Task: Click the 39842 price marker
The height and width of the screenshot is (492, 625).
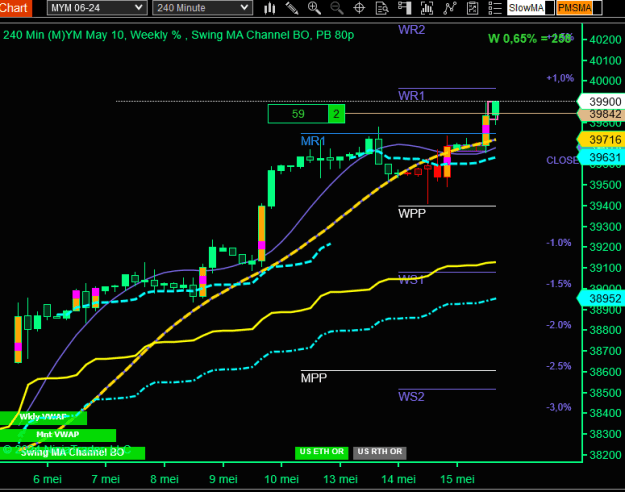Action: coord(602,114)
